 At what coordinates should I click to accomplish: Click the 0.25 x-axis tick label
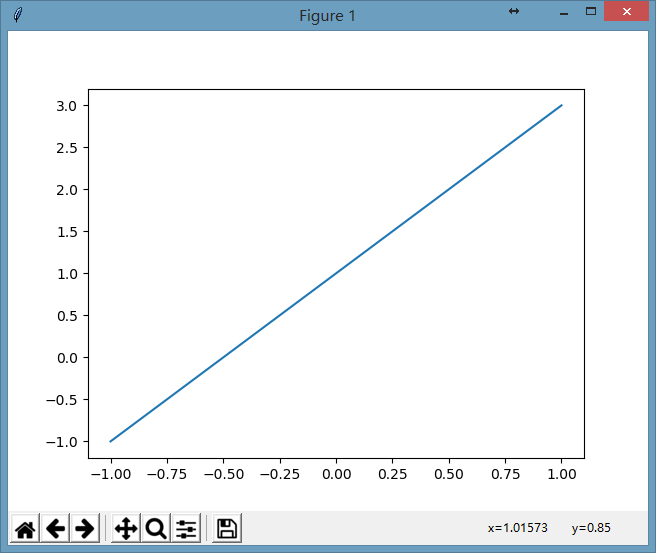point(392,474)
